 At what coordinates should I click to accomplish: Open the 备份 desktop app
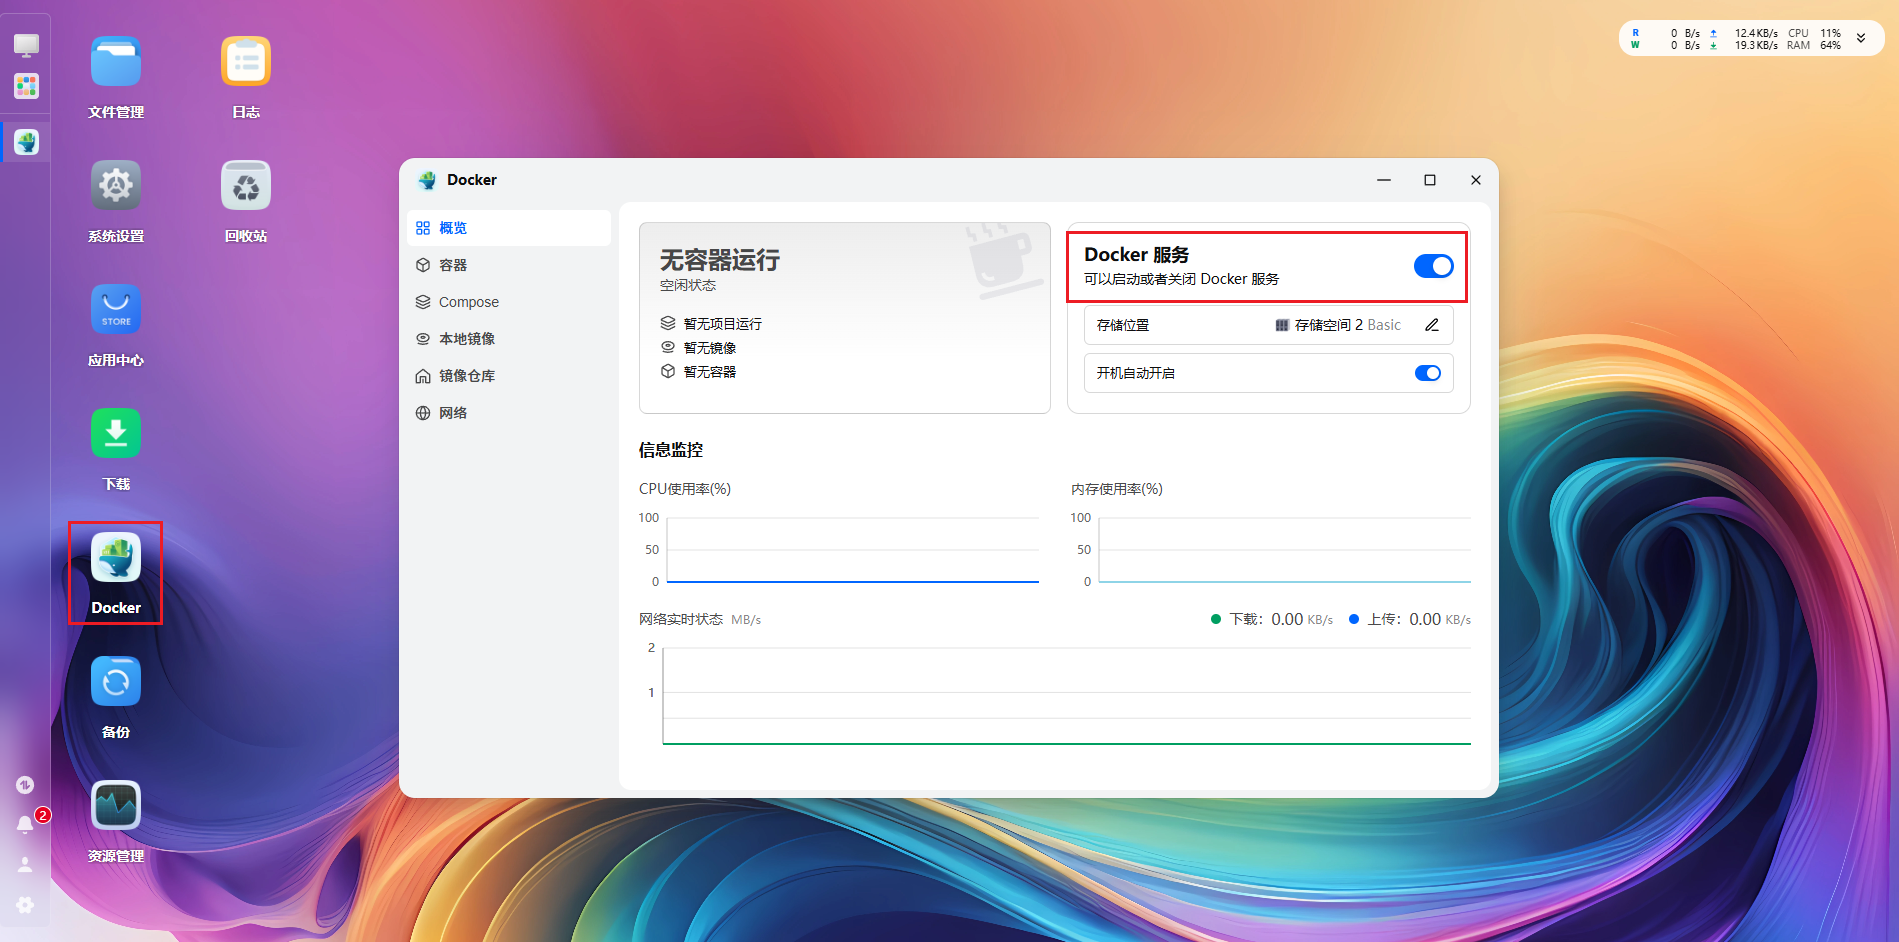click(x=116, y=682)
